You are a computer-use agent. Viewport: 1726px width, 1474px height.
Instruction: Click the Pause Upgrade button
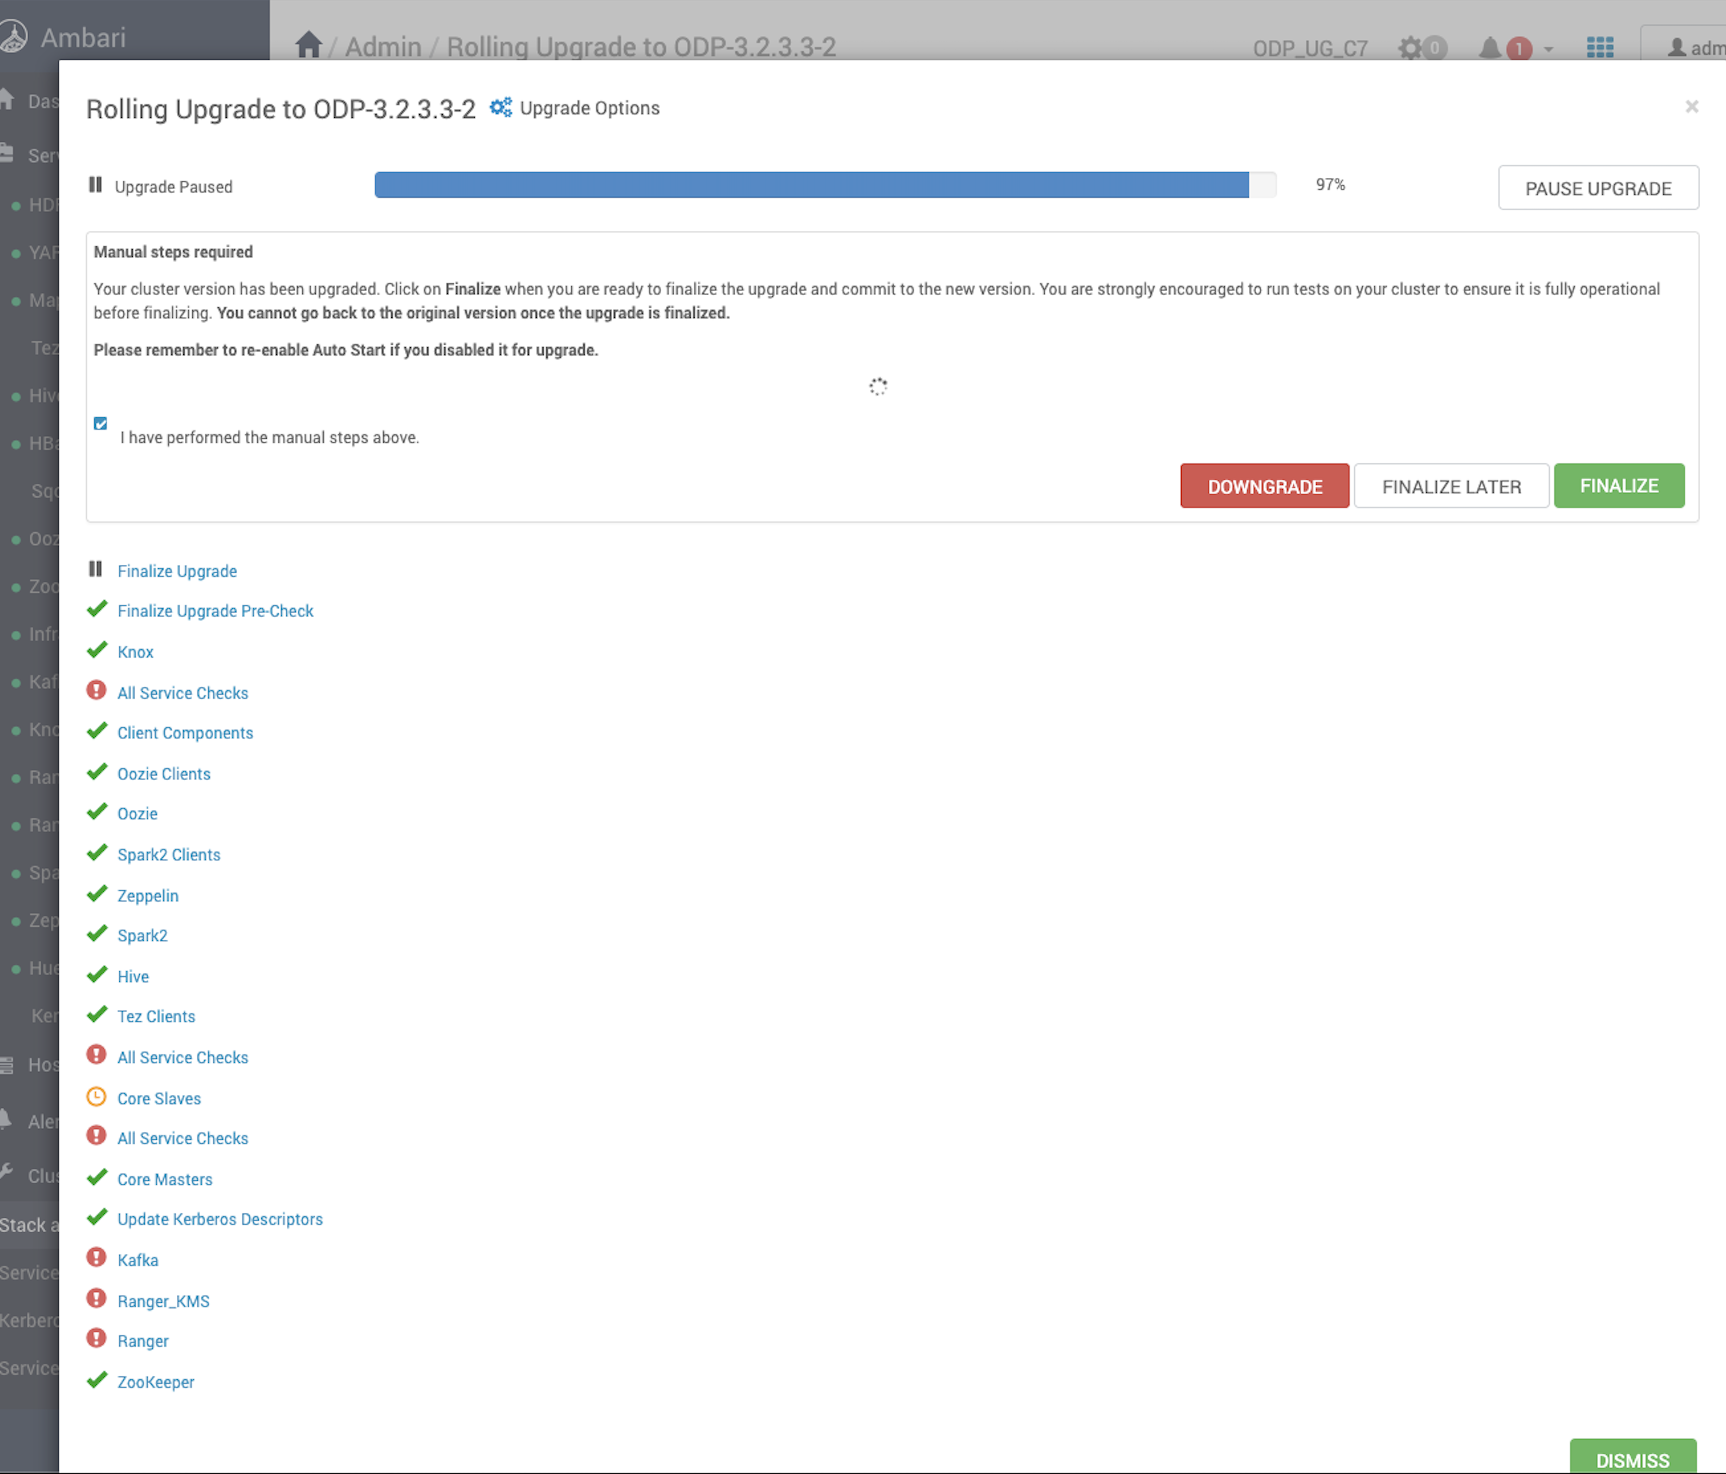pos(1598,188)
